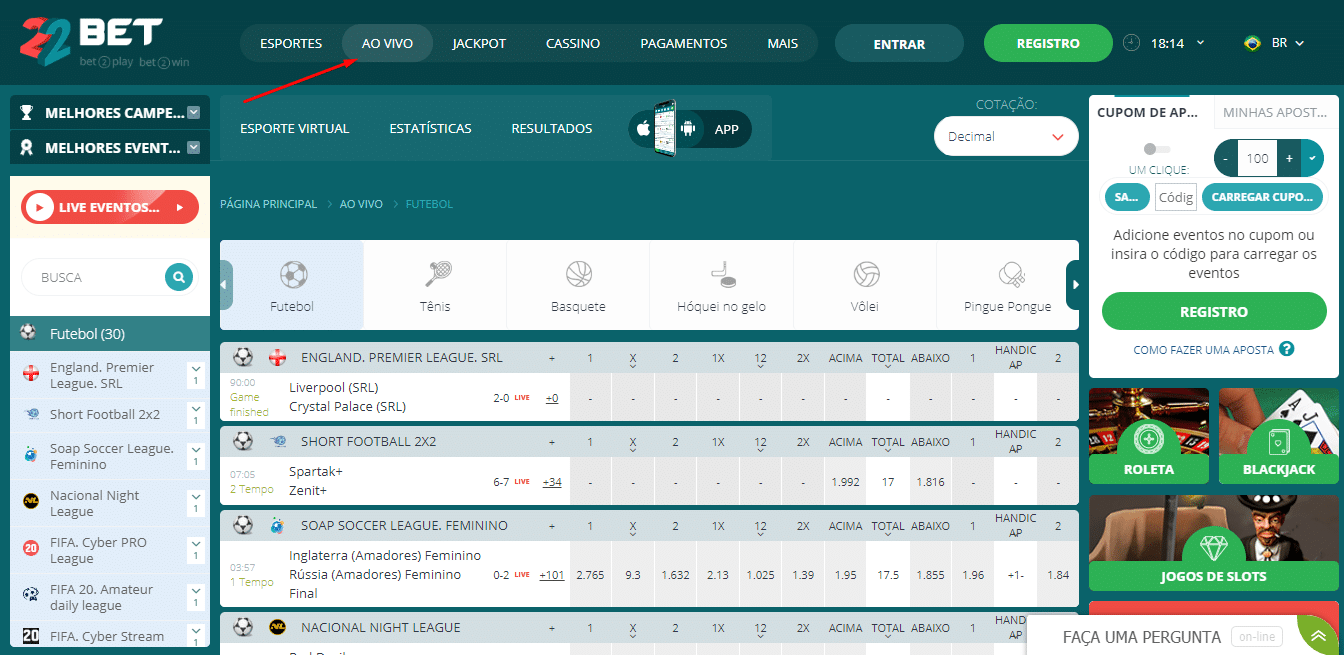Click the Nacional Night League sidebar logo

click(30, 503)
